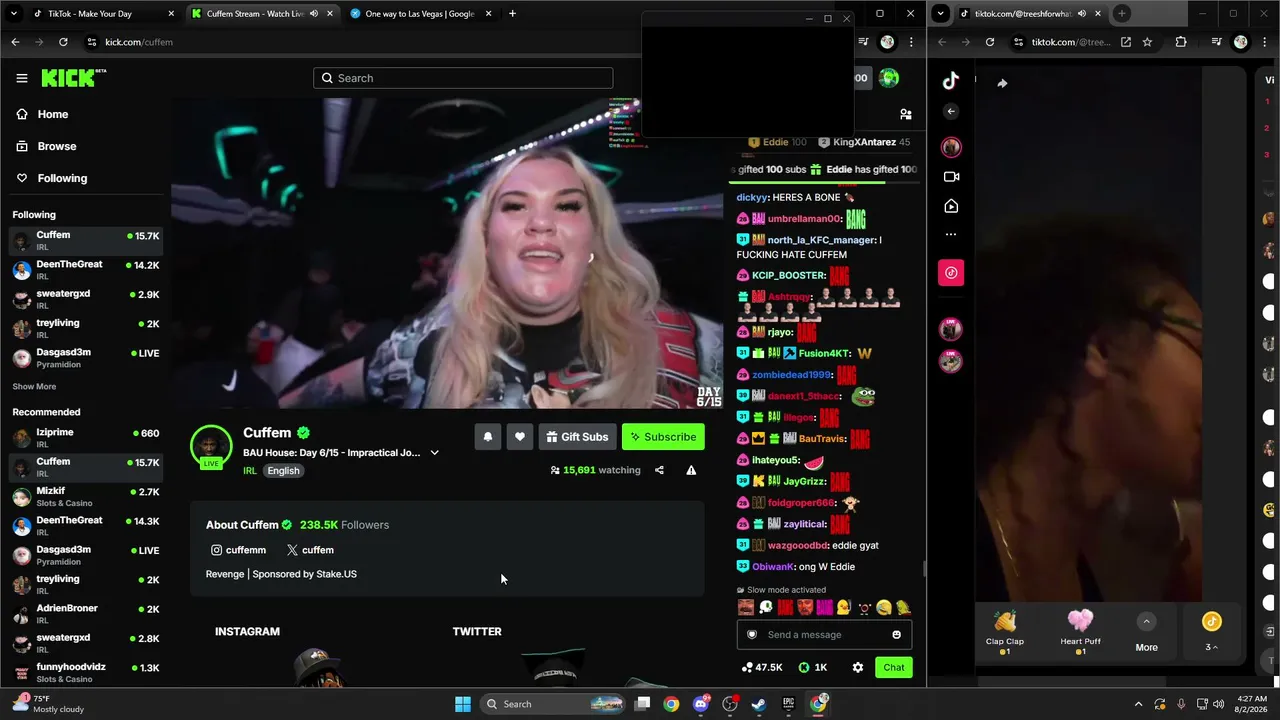Click the green Chat send button
Screen dimensions: 1280x720
(894, 668)
